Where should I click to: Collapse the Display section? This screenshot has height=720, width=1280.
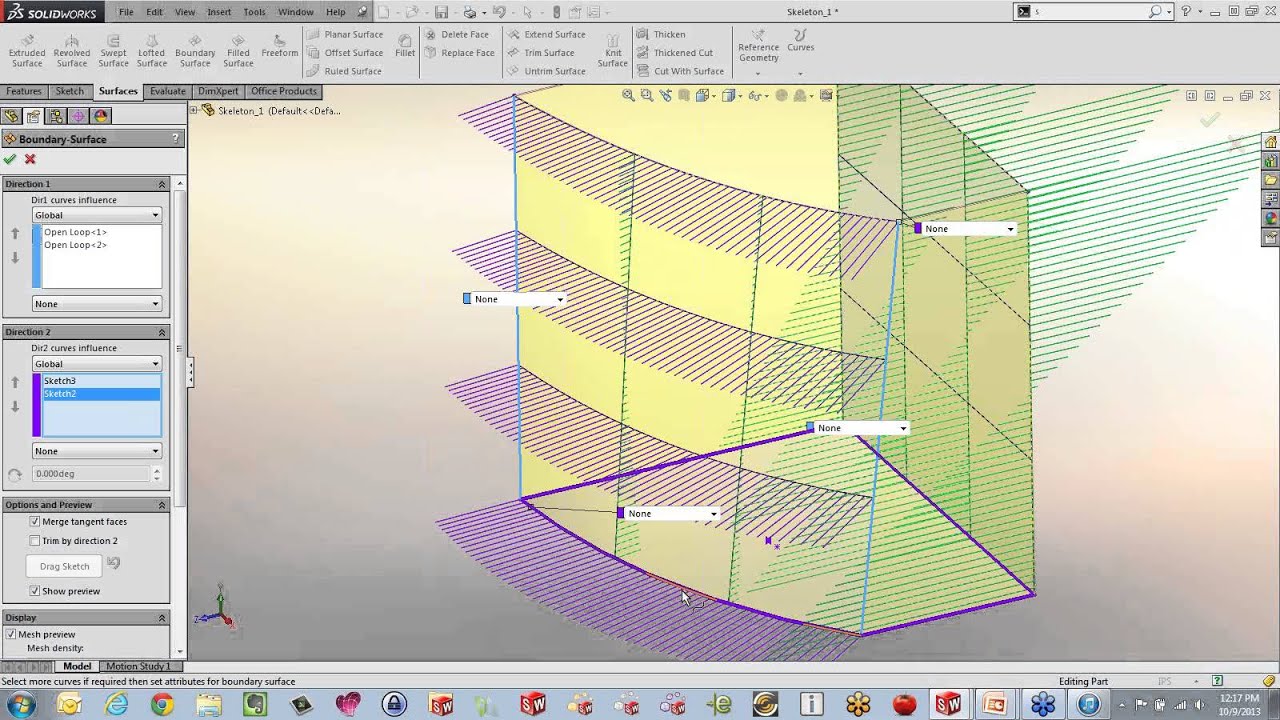tap(162, 618)
